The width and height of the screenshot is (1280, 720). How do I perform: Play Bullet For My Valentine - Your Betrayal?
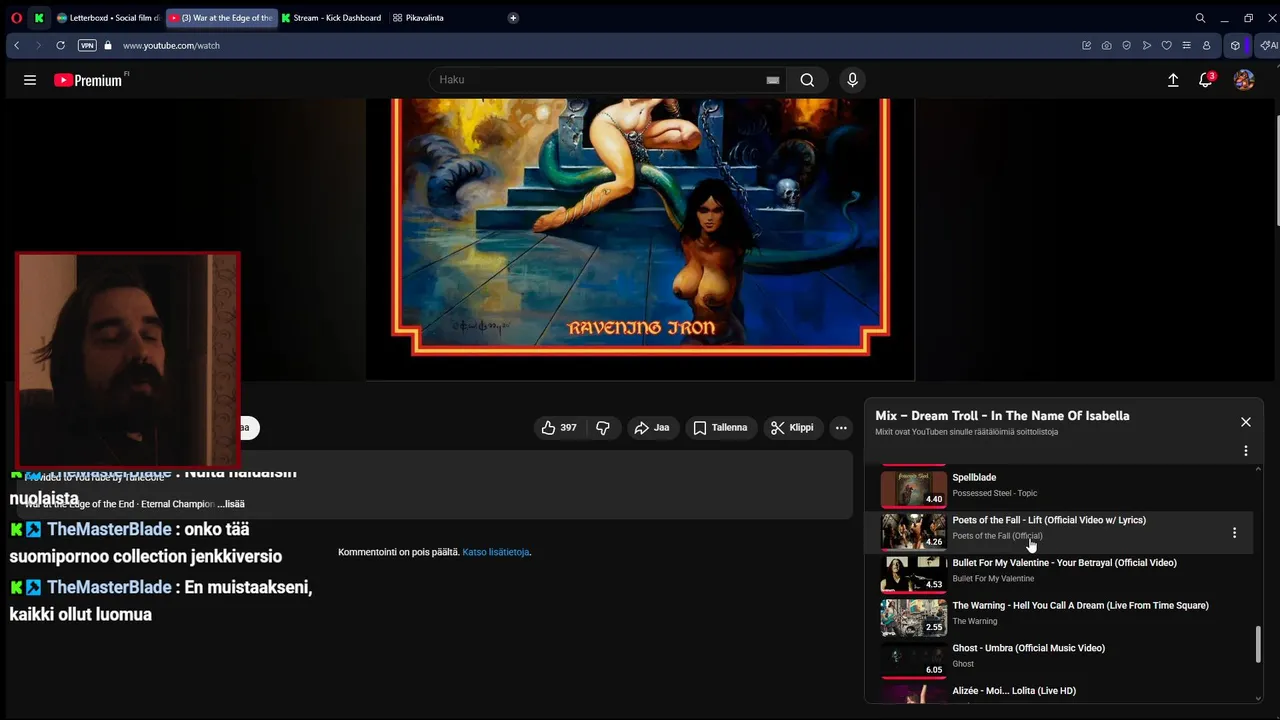pyautogui.click(x=1066, y=575)
